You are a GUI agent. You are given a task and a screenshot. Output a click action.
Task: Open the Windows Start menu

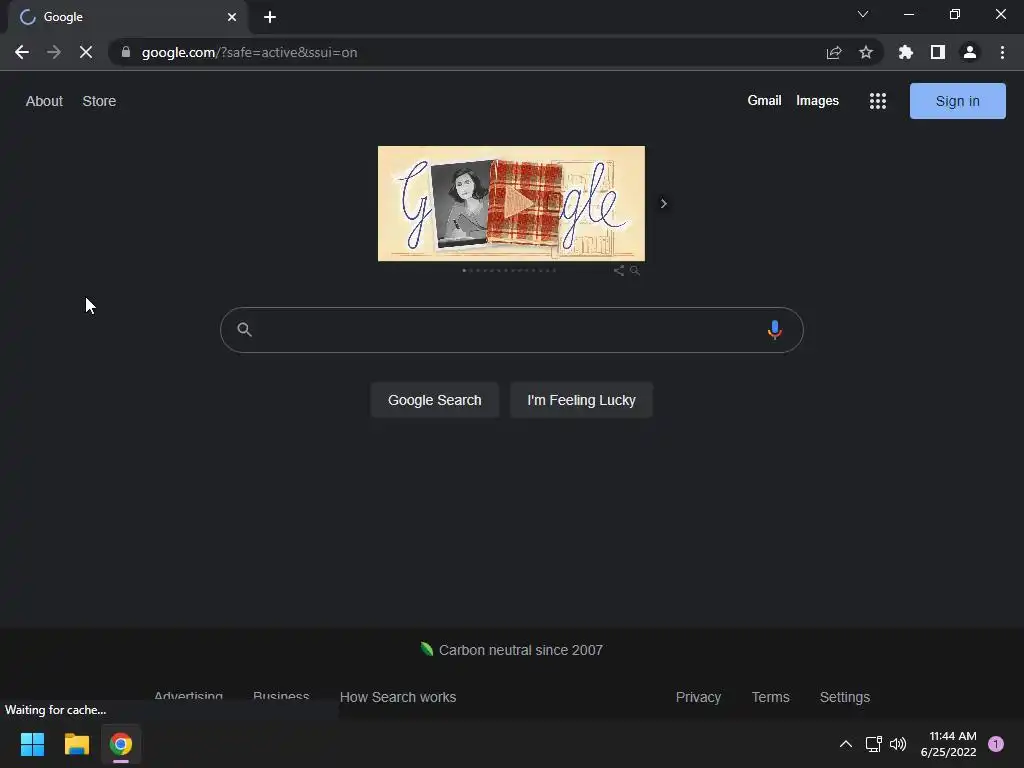coord(32,744)
